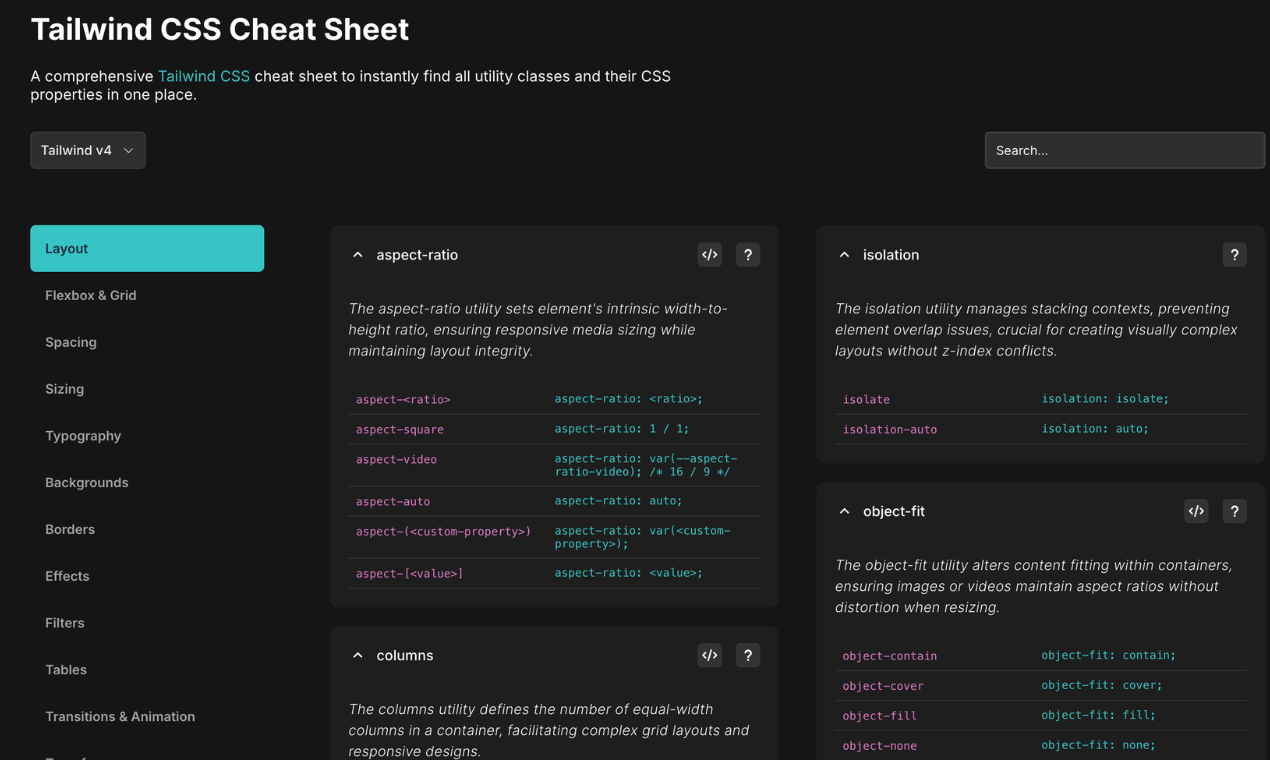This screenshot has height=760, width=1270.
Task: Open the Typography section
Action: tap(83, 436)
